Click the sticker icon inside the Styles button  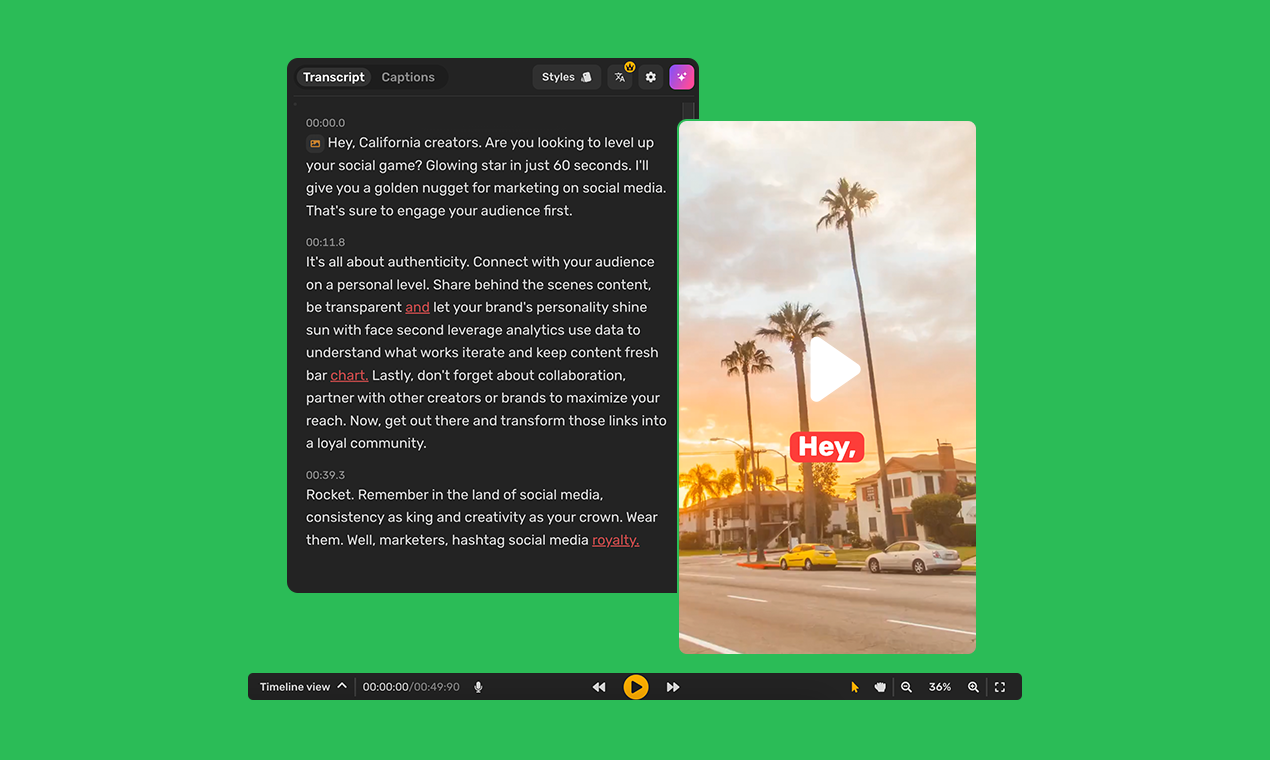click(585, 76)
